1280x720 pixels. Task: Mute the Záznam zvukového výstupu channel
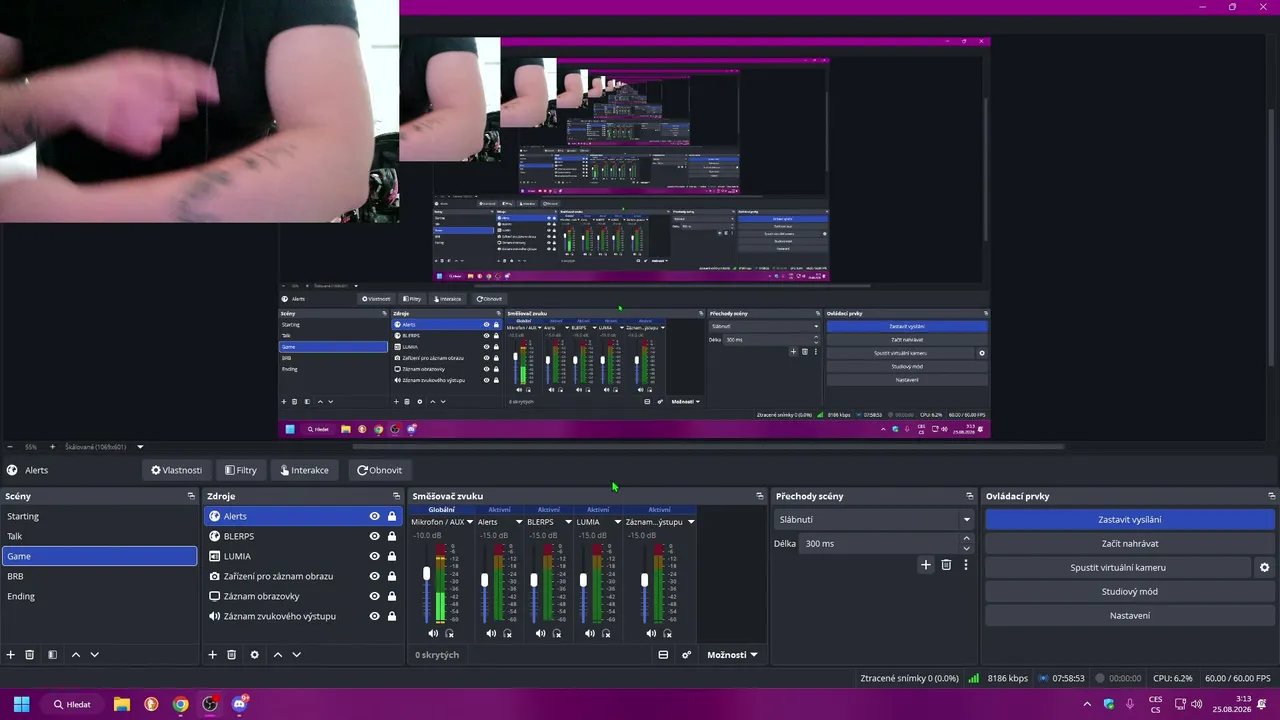click(x=651, y=633)
